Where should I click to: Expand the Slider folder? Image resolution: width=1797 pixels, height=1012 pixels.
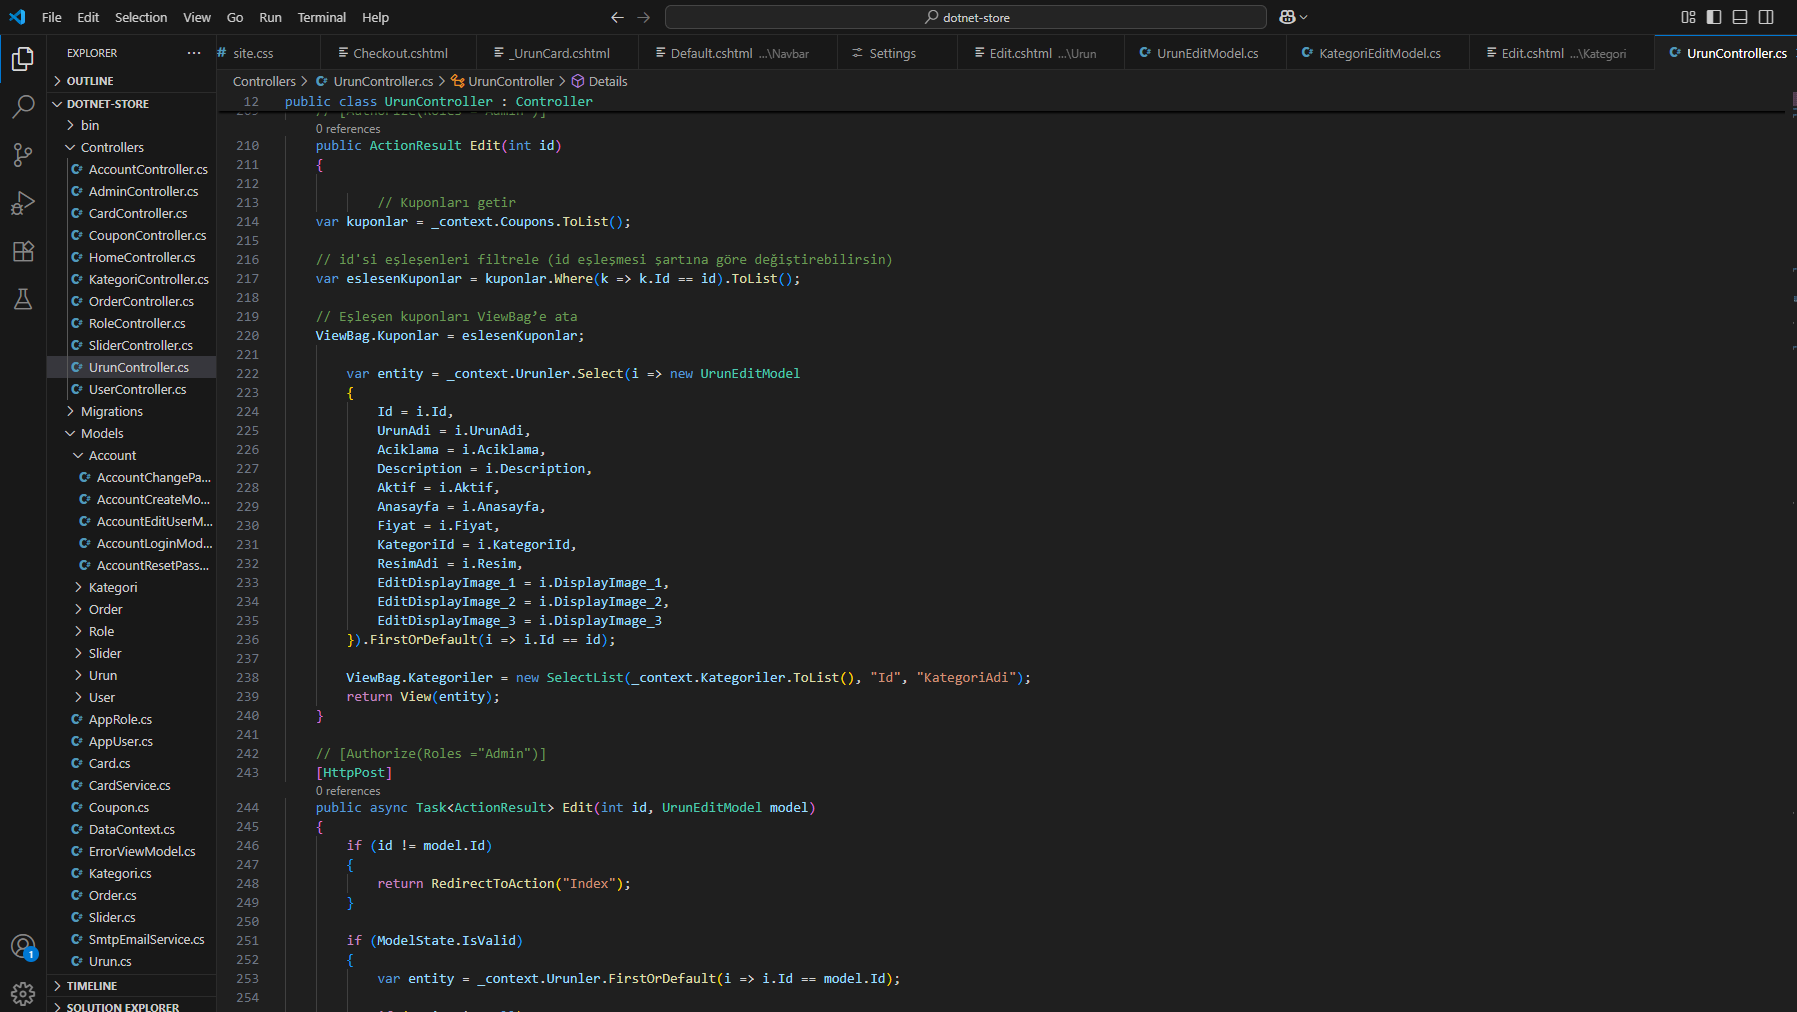tap(131, 653)
